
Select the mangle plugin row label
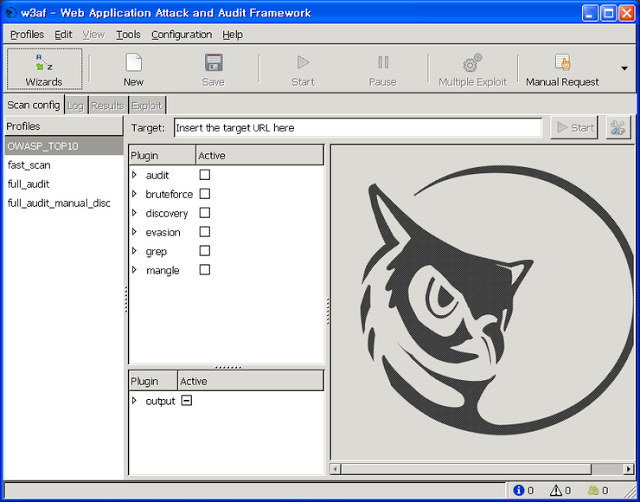click(162, 271)
